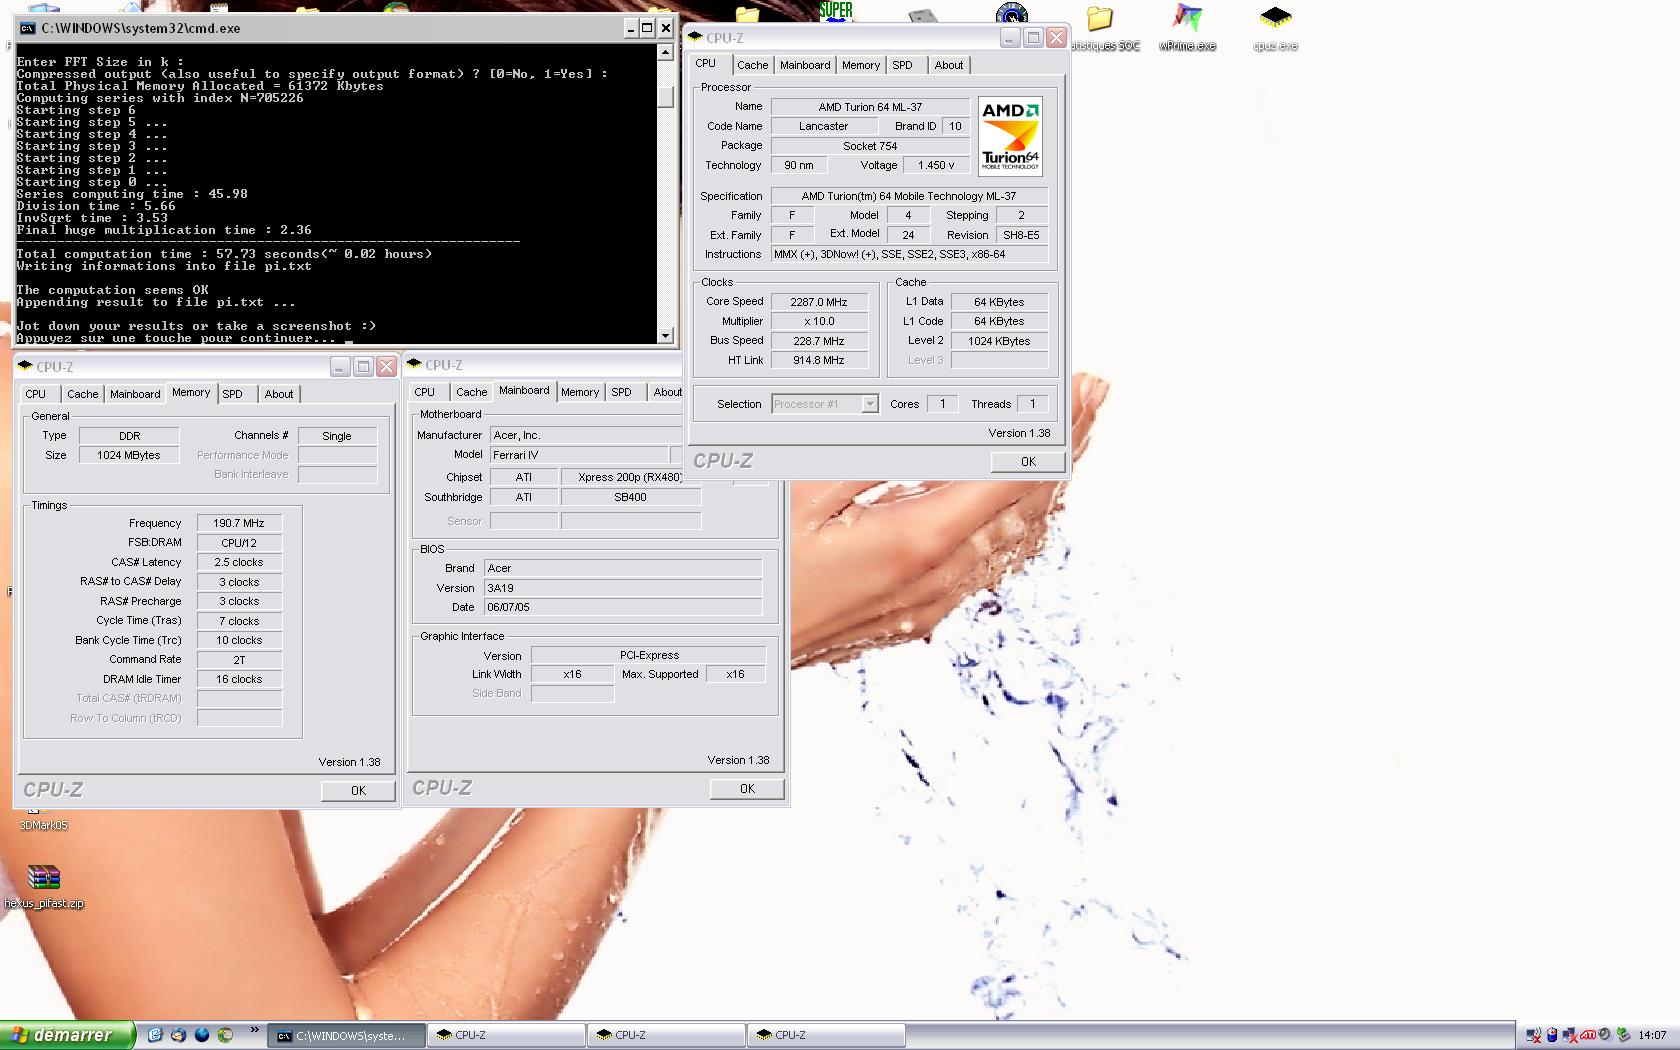Switch to the last CPU-Z taskbar button

[x=827, y=1035]
